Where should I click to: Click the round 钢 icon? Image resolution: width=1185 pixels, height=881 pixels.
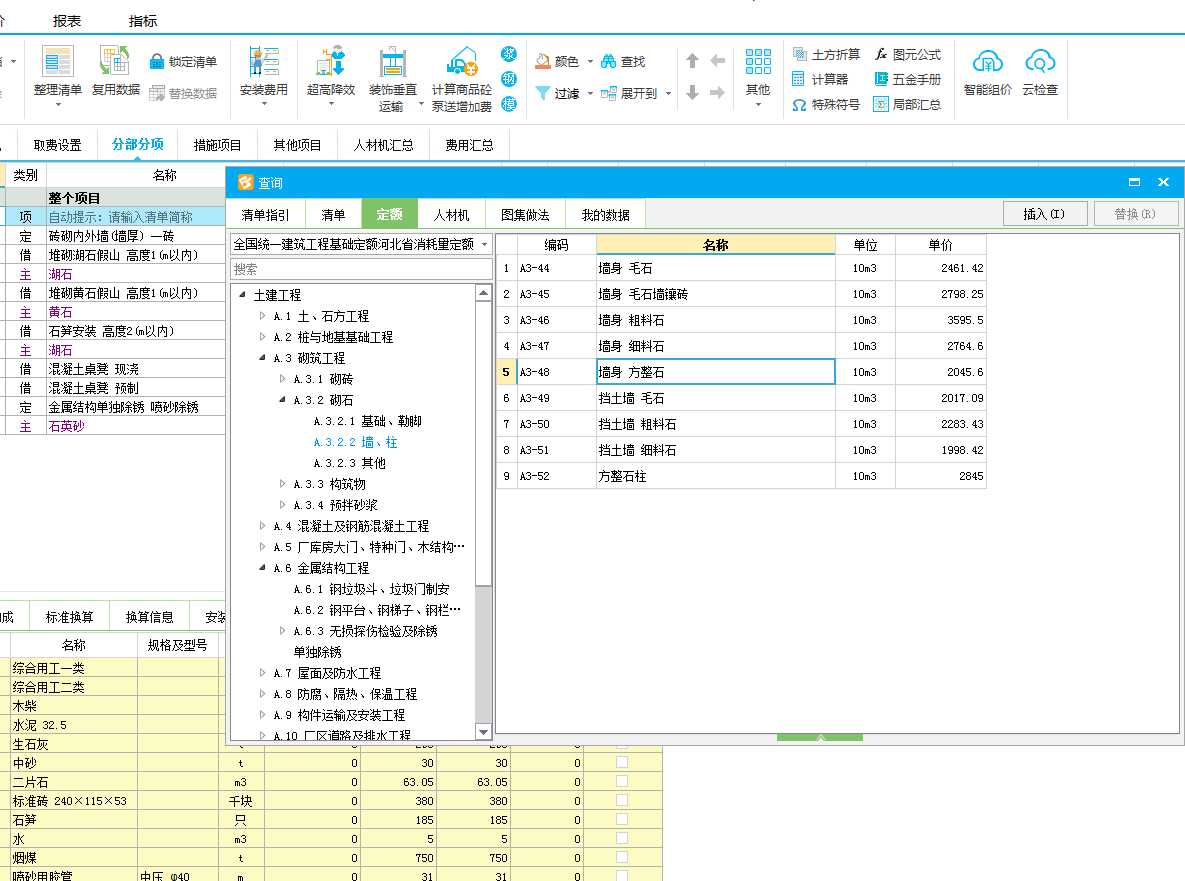click(x=509, y=79)
